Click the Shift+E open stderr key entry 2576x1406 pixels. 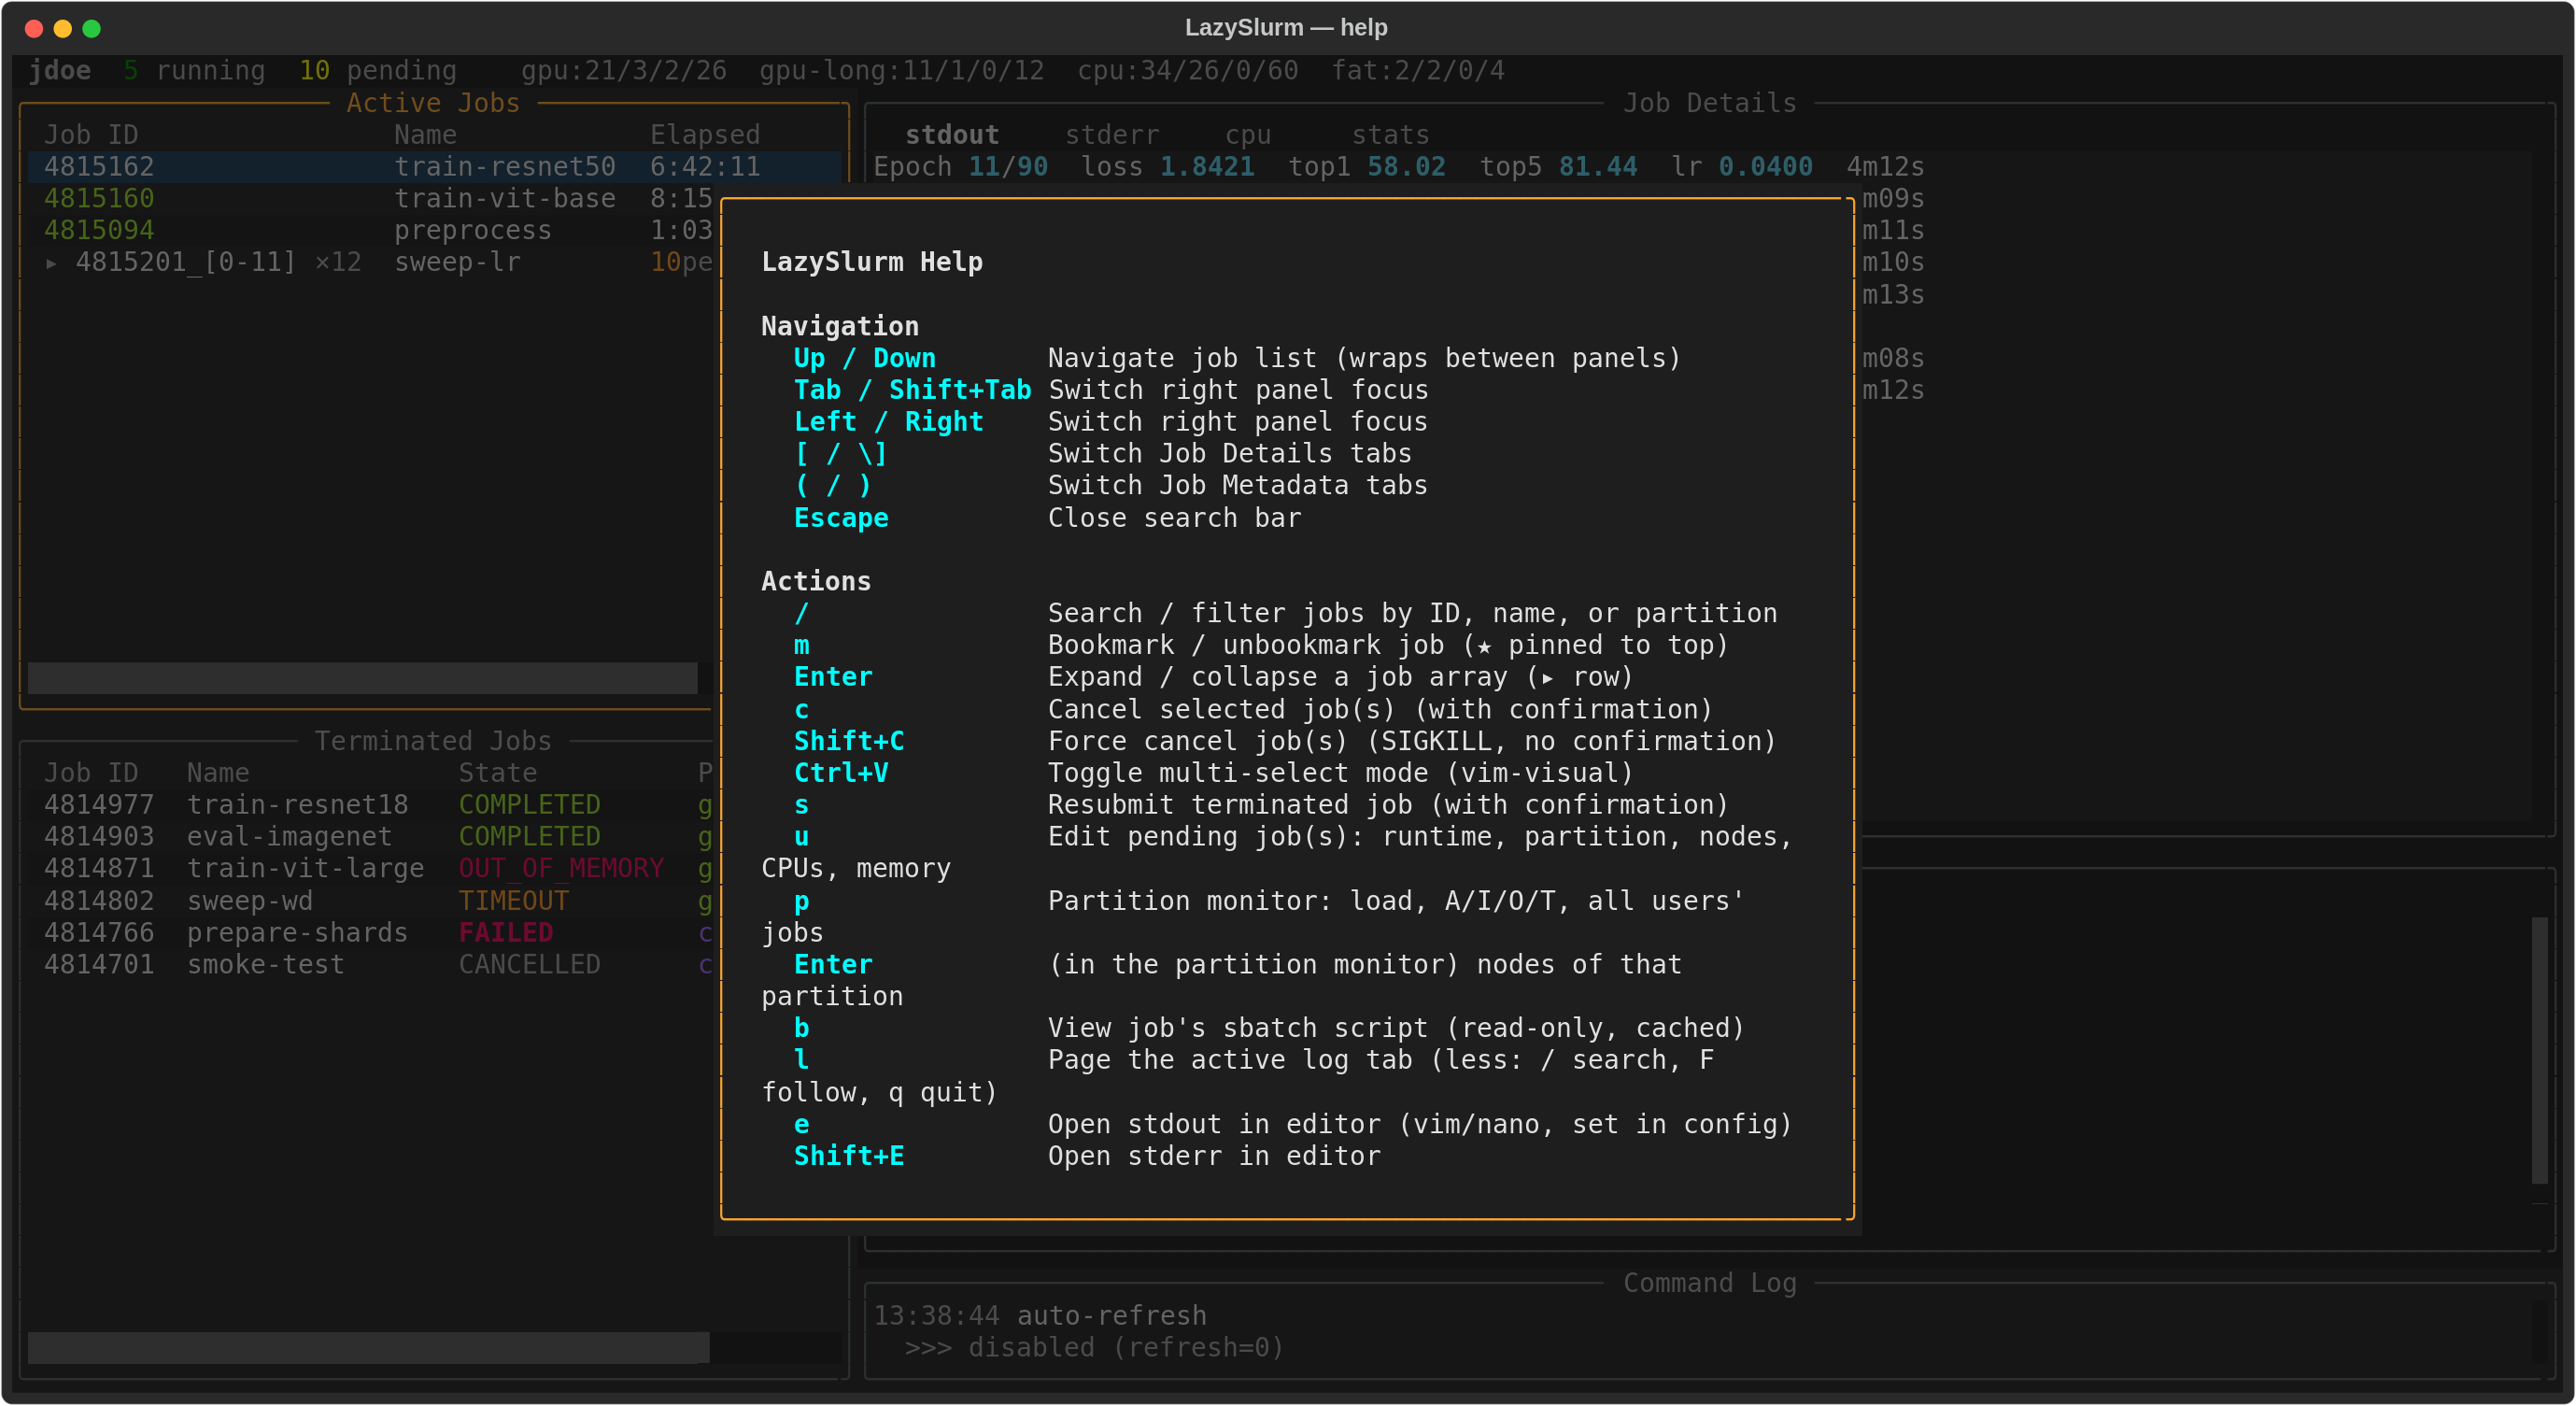pos(849,1156)
